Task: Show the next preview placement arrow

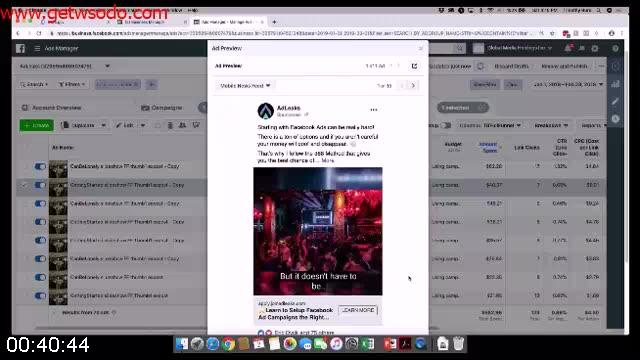Action: point(413,86)
